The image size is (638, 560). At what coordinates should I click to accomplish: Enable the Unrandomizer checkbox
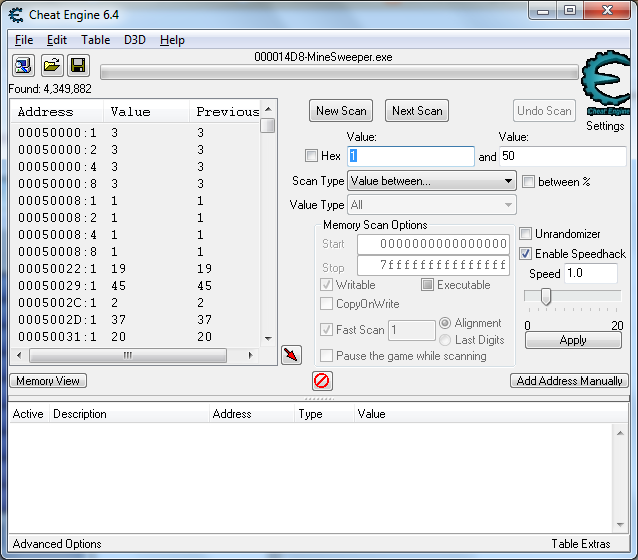tap(525, 234)
